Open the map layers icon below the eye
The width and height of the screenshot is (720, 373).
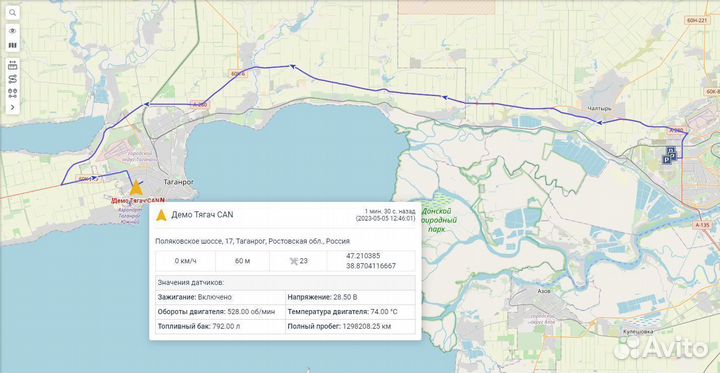(x=12, y=45)
